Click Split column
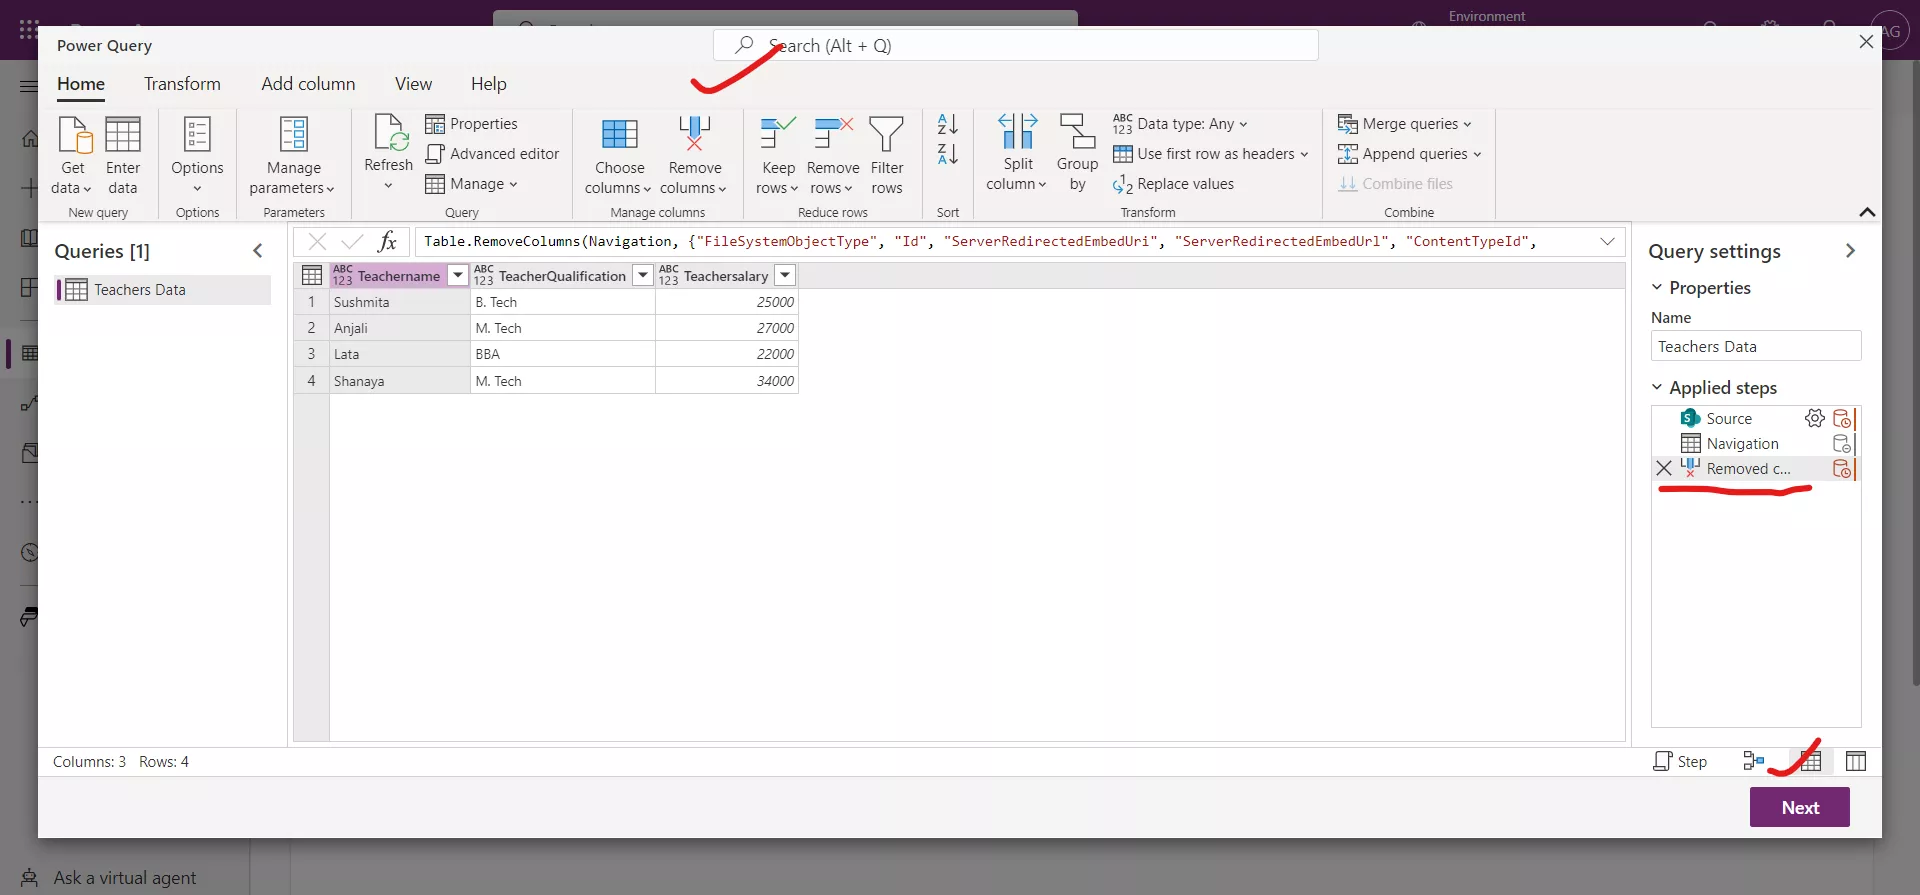This screenshot has height=895, width=1920. pos(1017,152)
